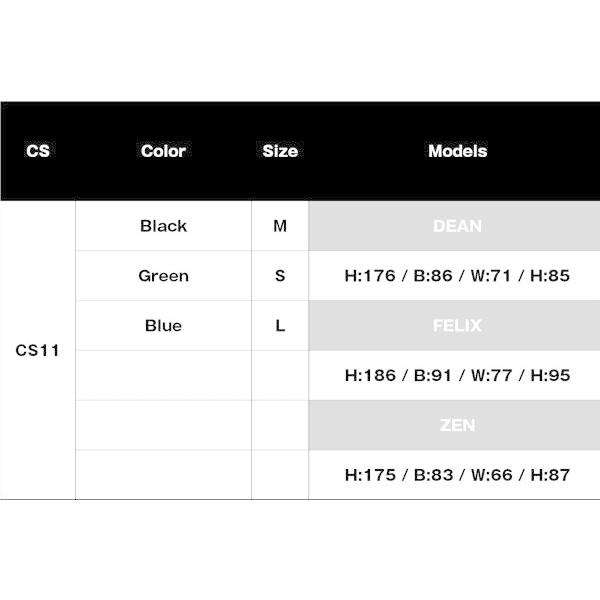600x600 pixels.
Task: Click measurements starting with H:175
Action: (457, 475)
